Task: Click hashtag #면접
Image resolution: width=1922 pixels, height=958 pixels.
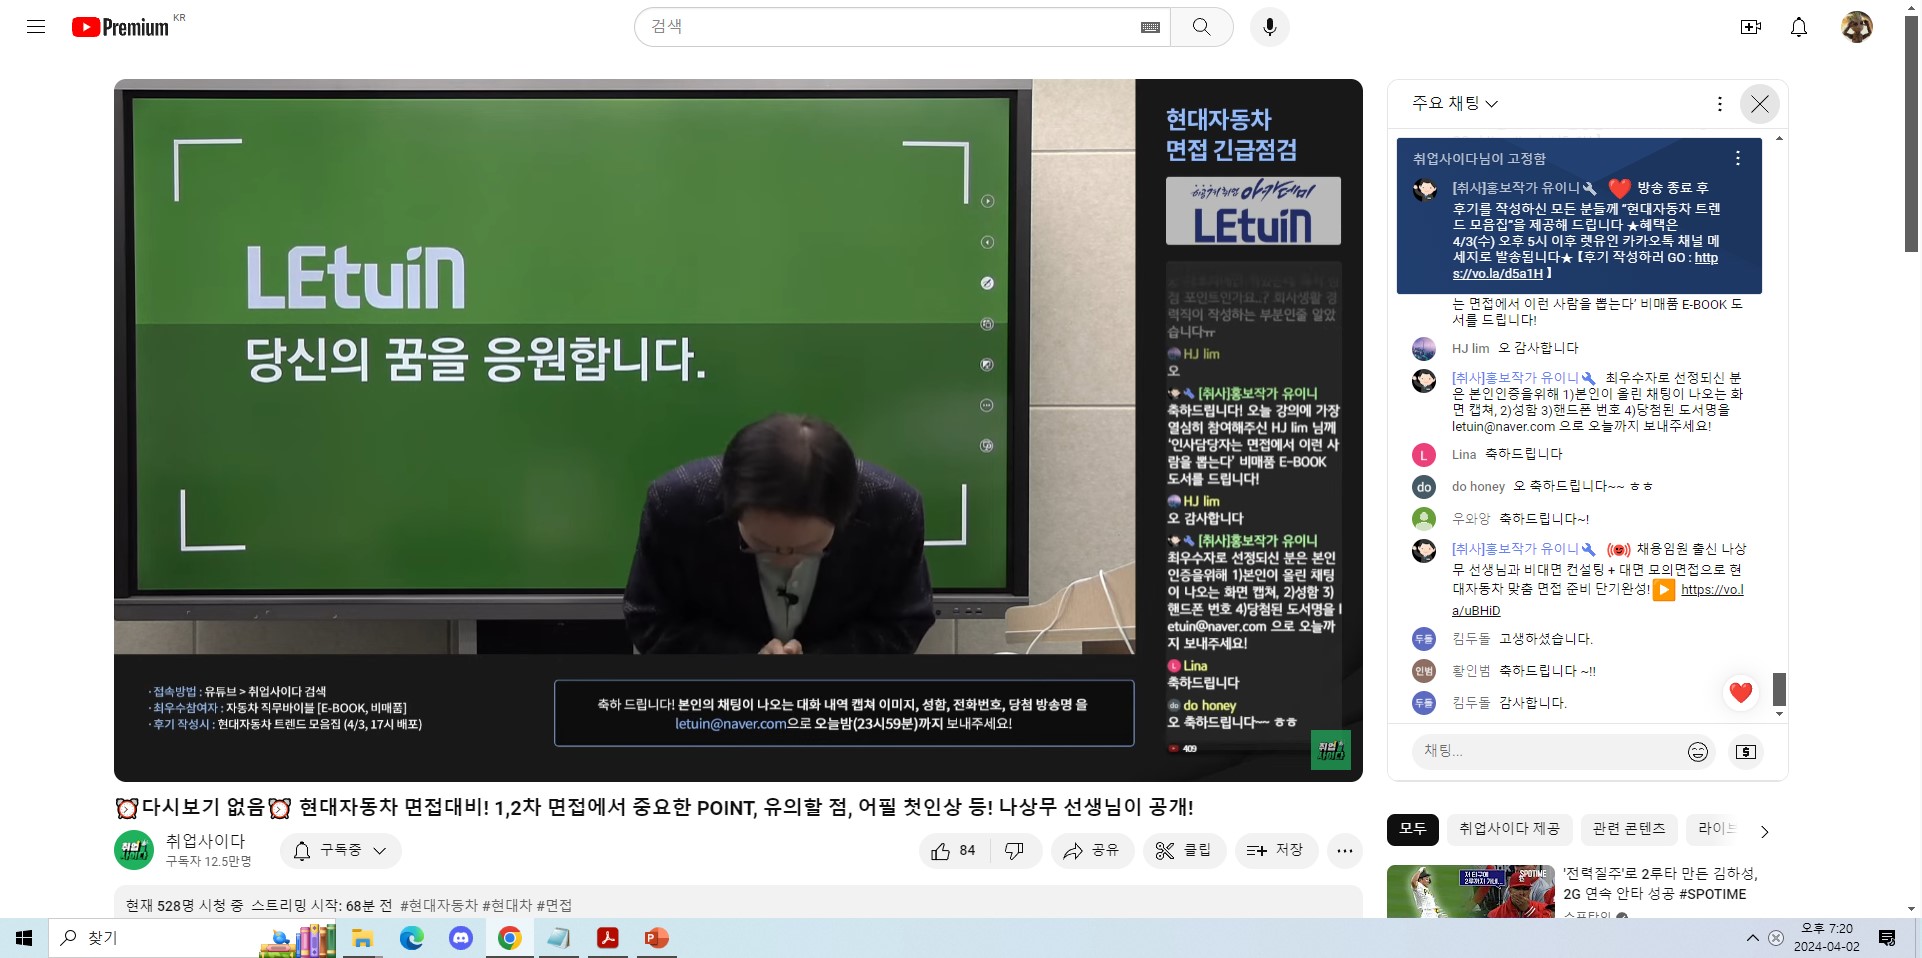Action: (554, 905)
